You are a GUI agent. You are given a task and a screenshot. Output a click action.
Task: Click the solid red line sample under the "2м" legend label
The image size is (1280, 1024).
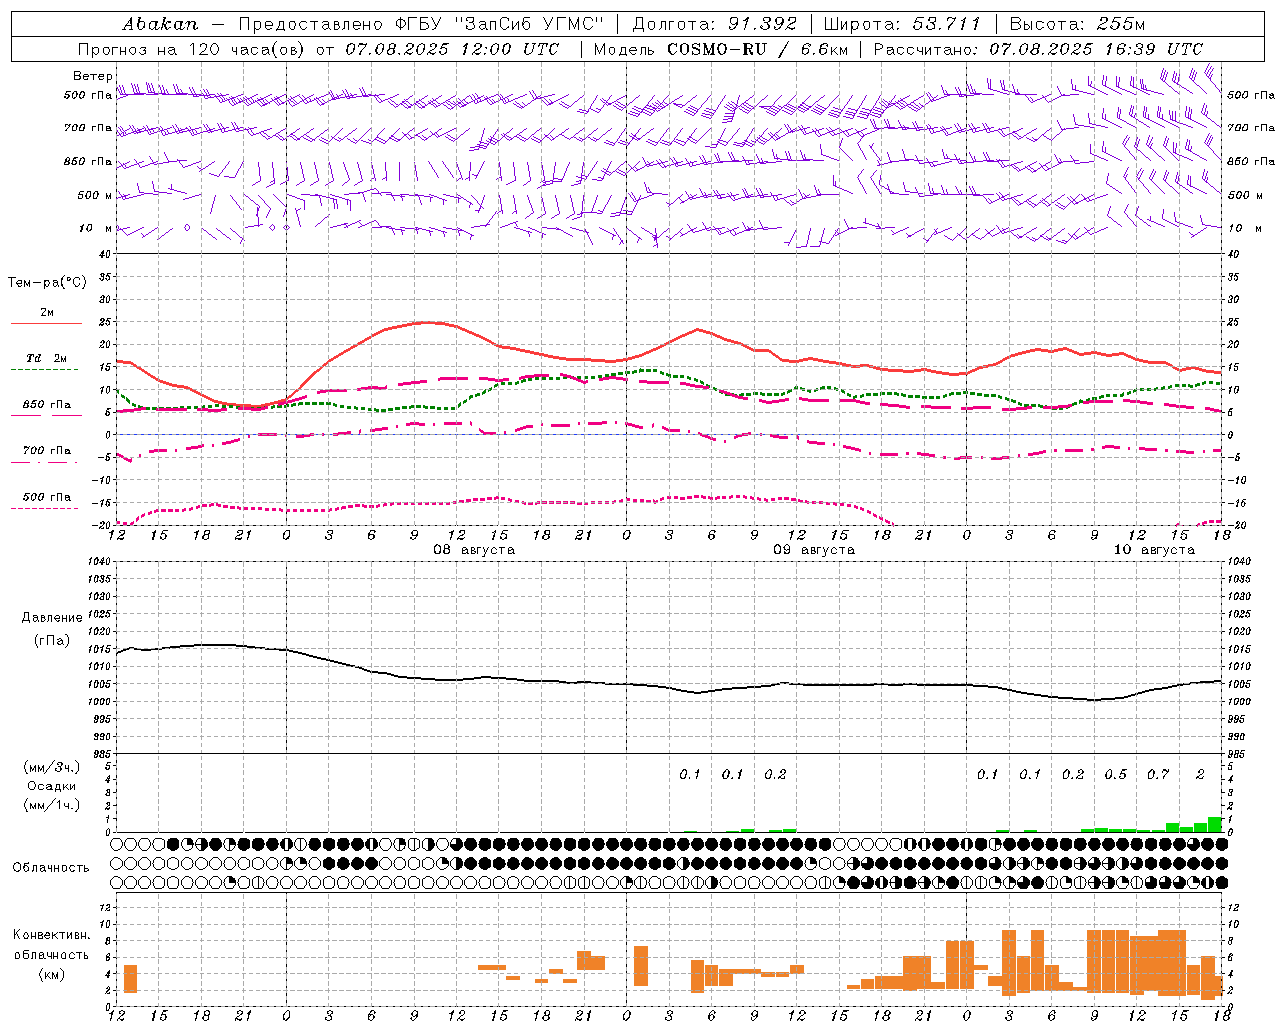tap(46, 323)
